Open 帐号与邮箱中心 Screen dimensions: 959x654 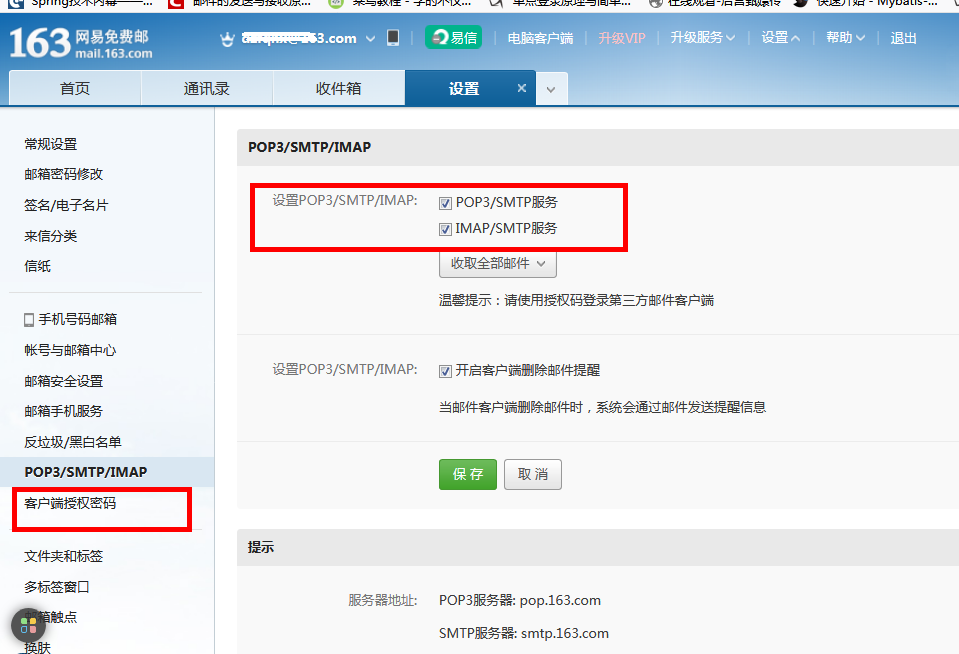click(x=70, y=350)
